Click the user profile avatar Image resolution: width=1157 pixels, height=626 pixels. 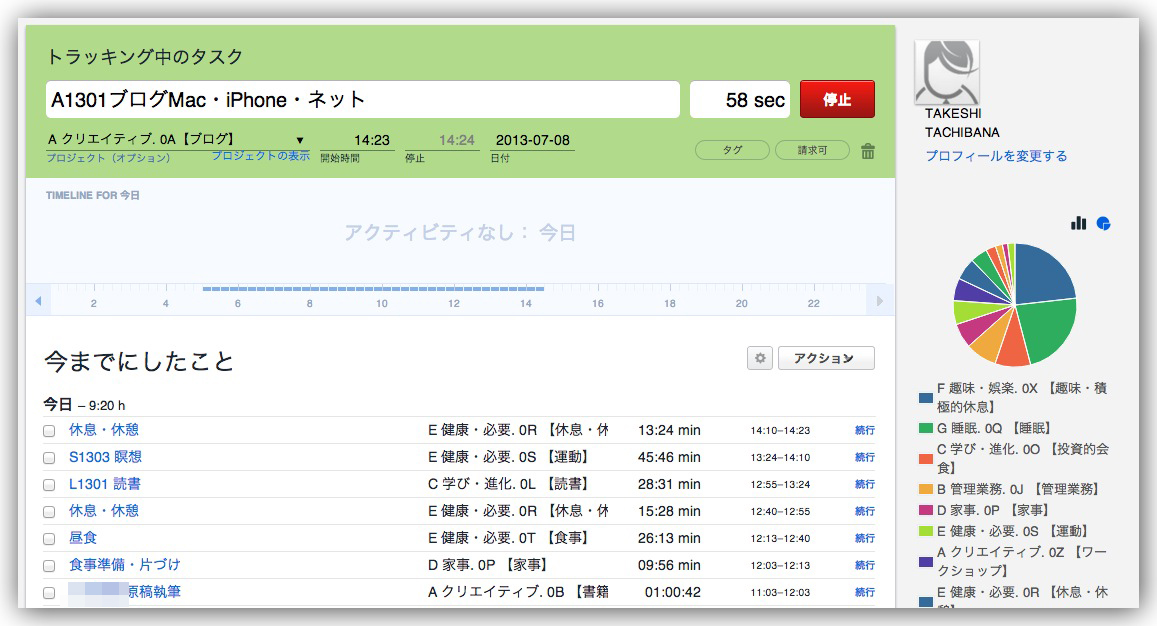pos(946,72)
